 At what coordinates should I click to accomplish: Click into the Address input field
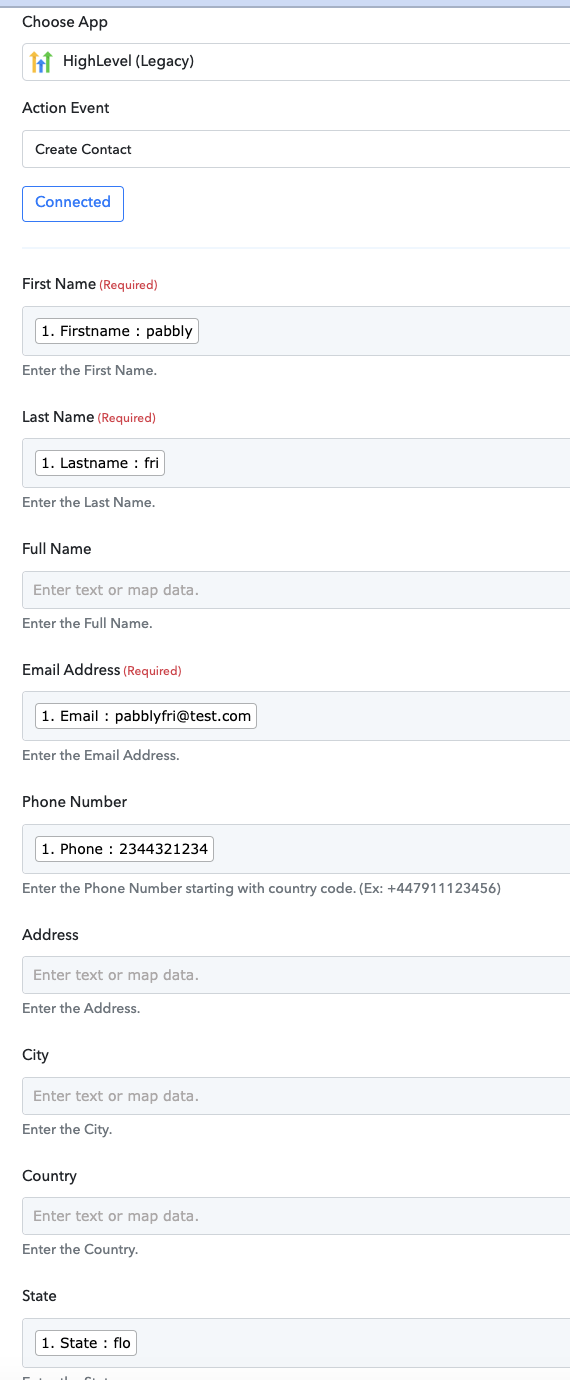[296, 975]
